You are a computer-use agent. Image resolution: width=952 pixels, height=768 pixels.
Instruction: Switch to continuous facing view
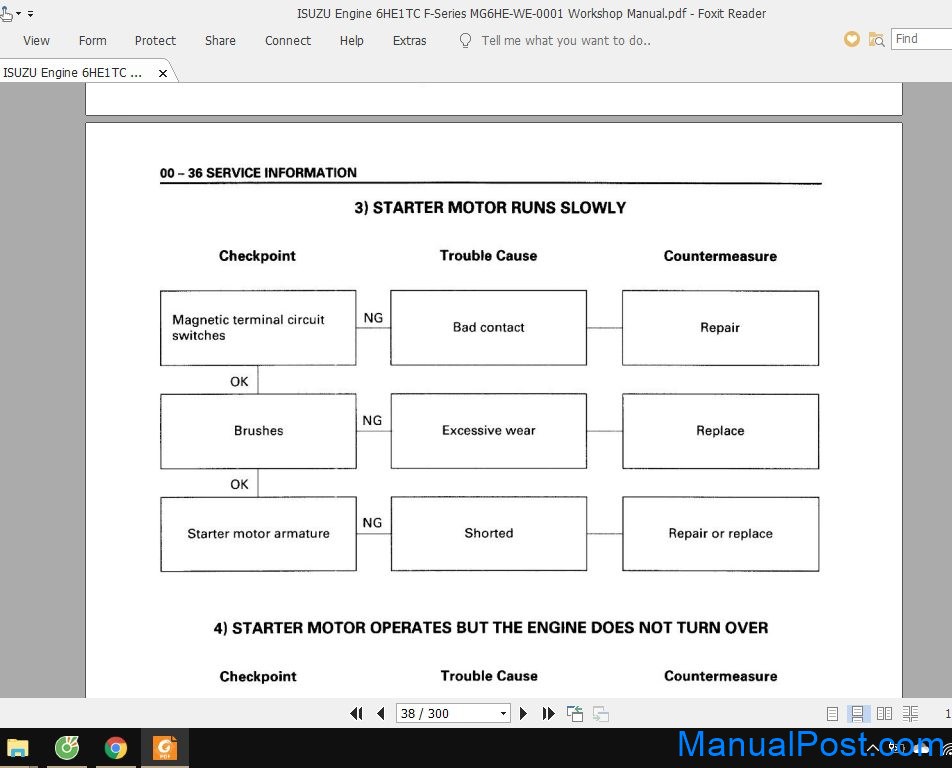(910, 714)
